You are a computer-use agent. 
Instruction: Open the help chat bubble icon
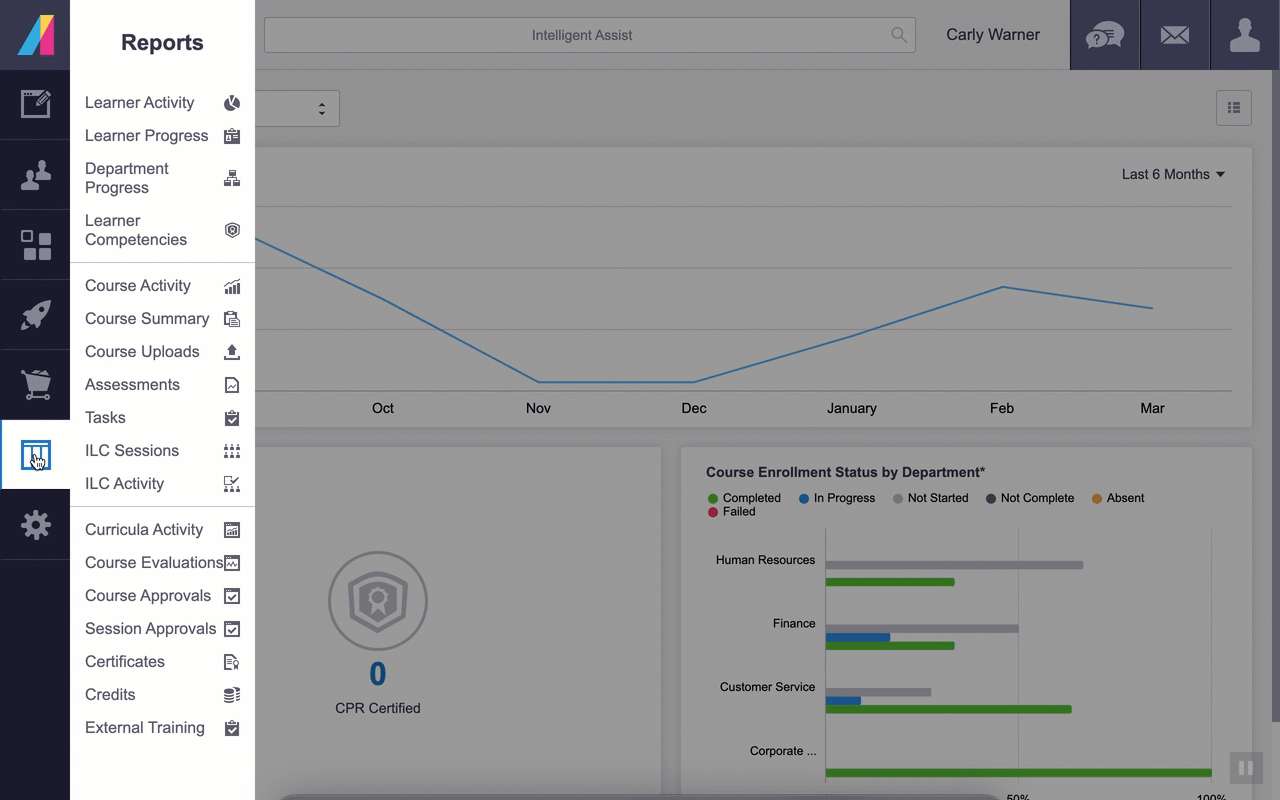coord(1105,35)
